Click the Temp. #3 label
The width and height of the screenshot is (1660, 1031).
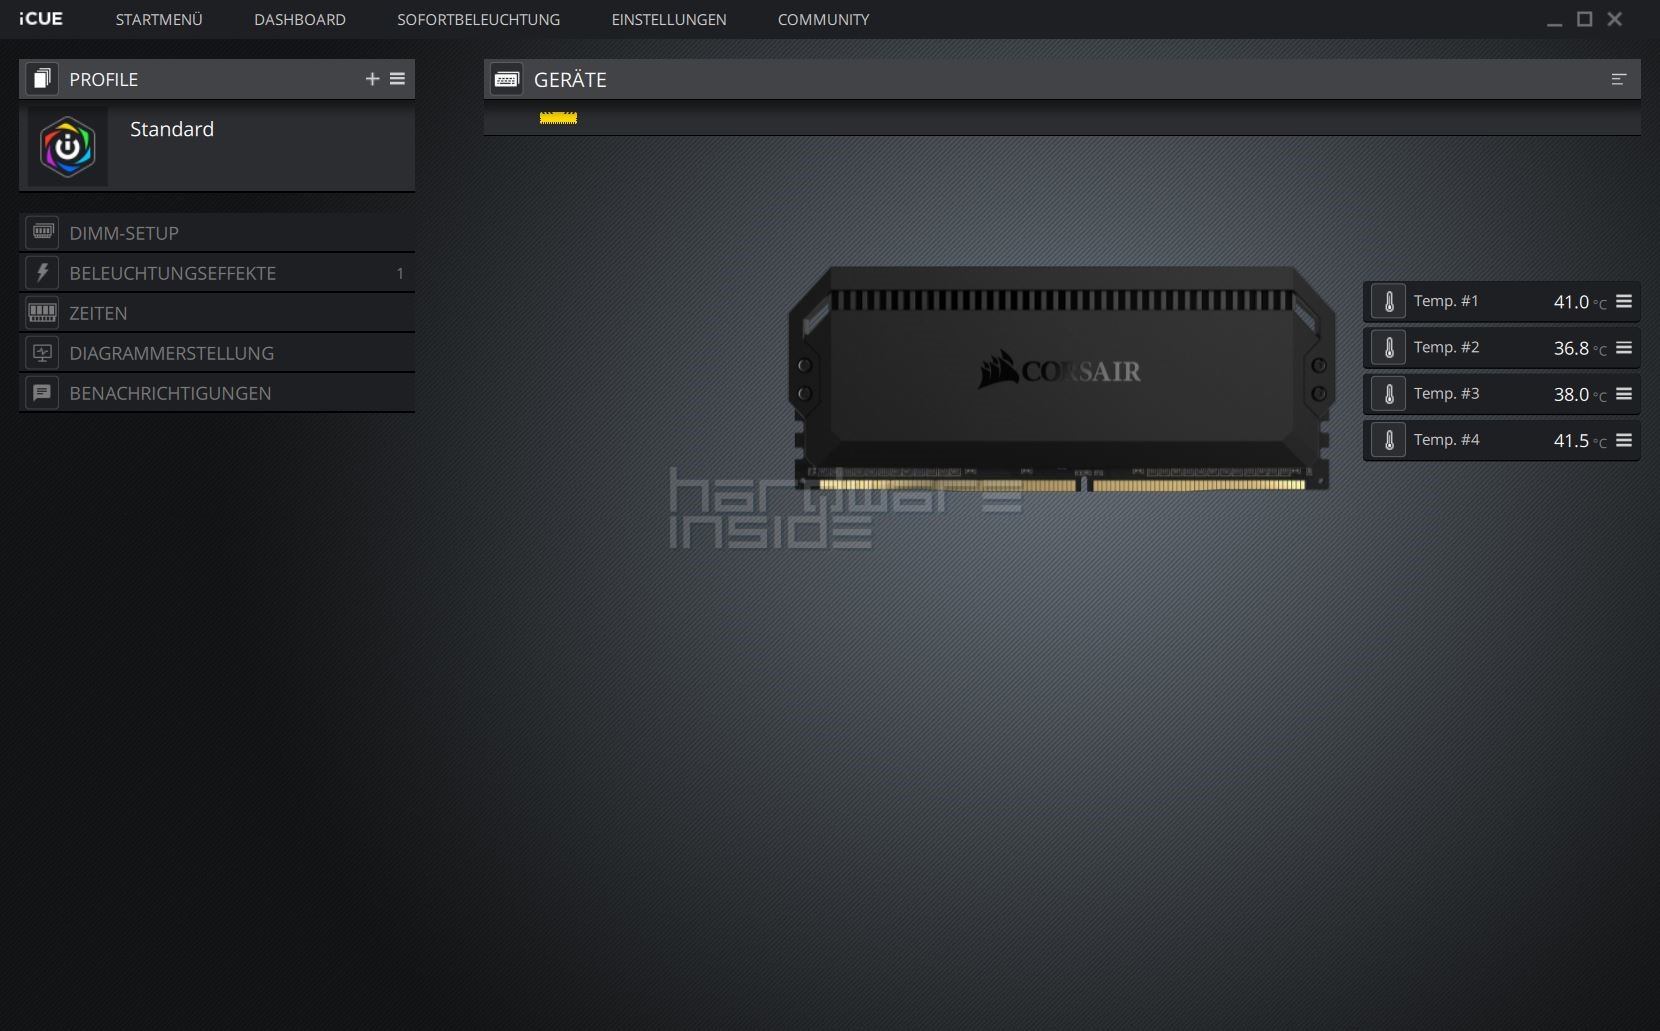(x=1446, y=394)
